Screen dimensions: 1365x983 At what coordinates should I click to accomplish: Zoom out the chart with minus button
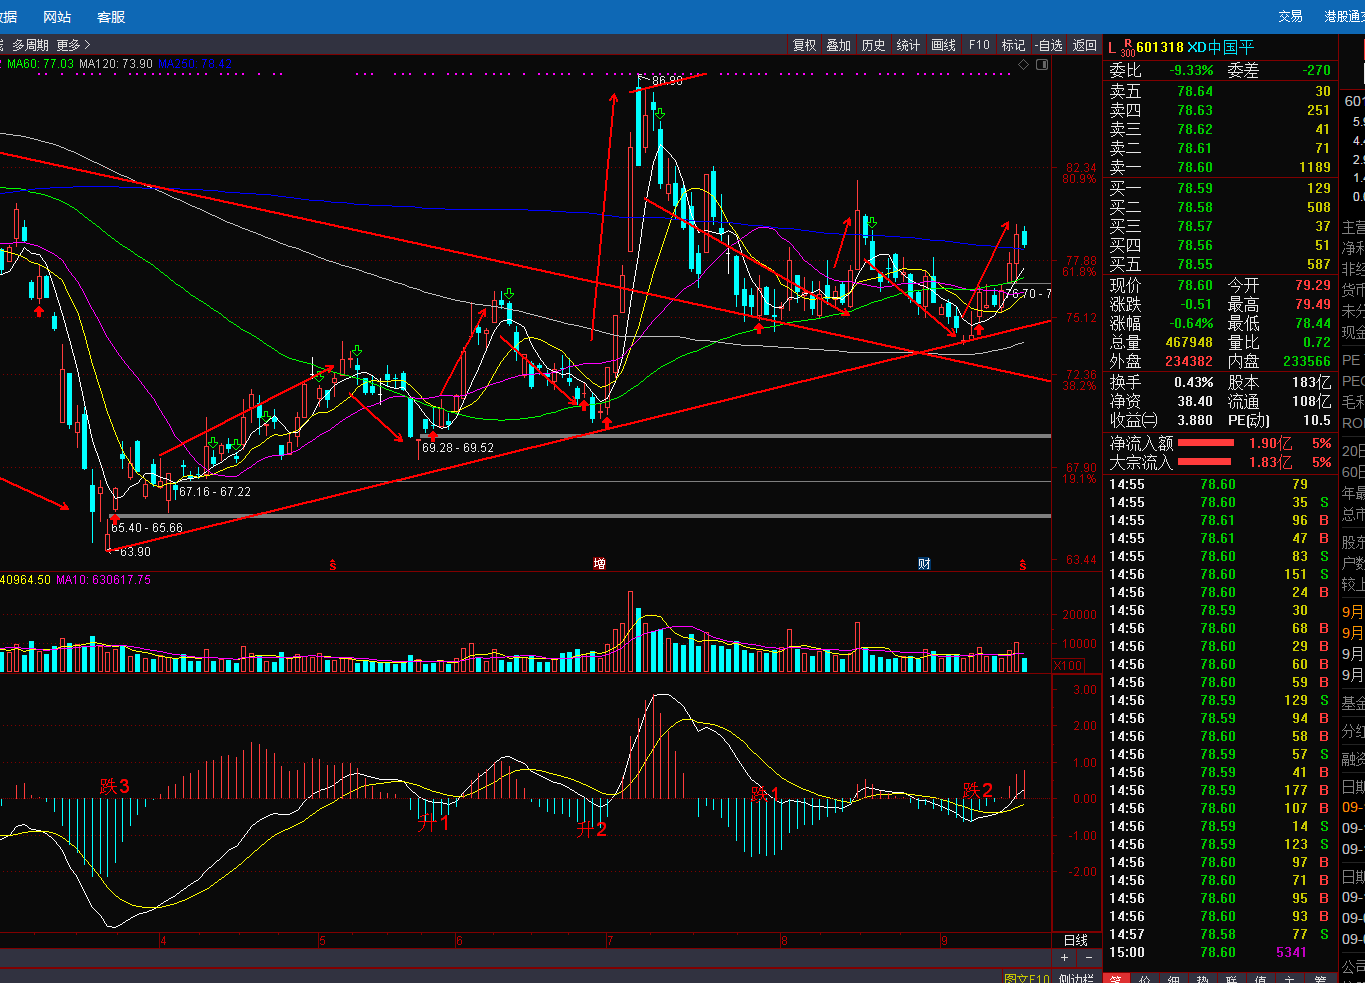point(1089,958)
